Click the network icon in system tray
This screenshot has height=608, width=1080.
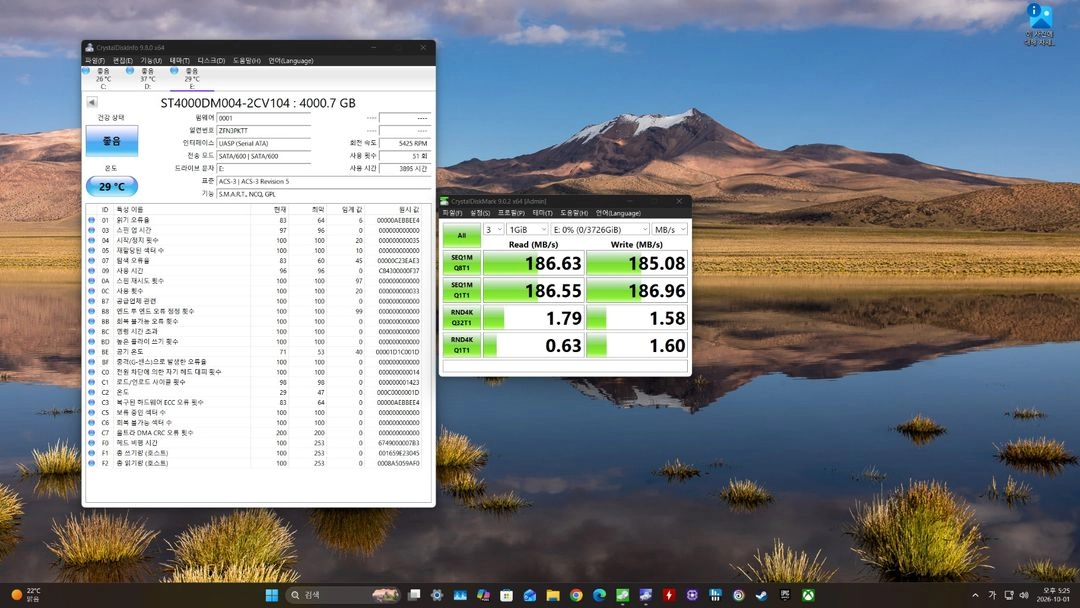(x=1009, y=595)
